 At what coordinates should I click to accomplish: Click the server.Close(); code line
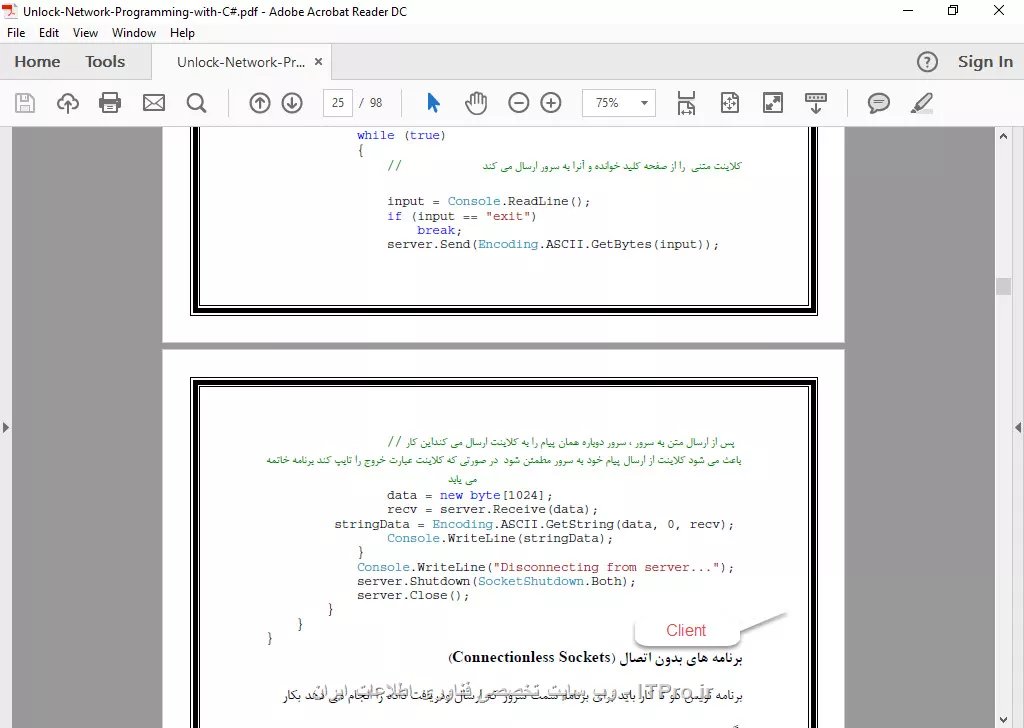(413, 595)
